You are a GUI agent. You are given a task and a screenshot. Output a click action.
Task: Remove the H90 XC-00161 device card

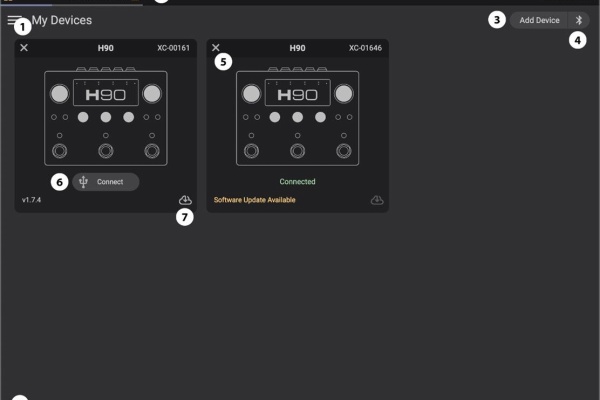click(24, 47)
